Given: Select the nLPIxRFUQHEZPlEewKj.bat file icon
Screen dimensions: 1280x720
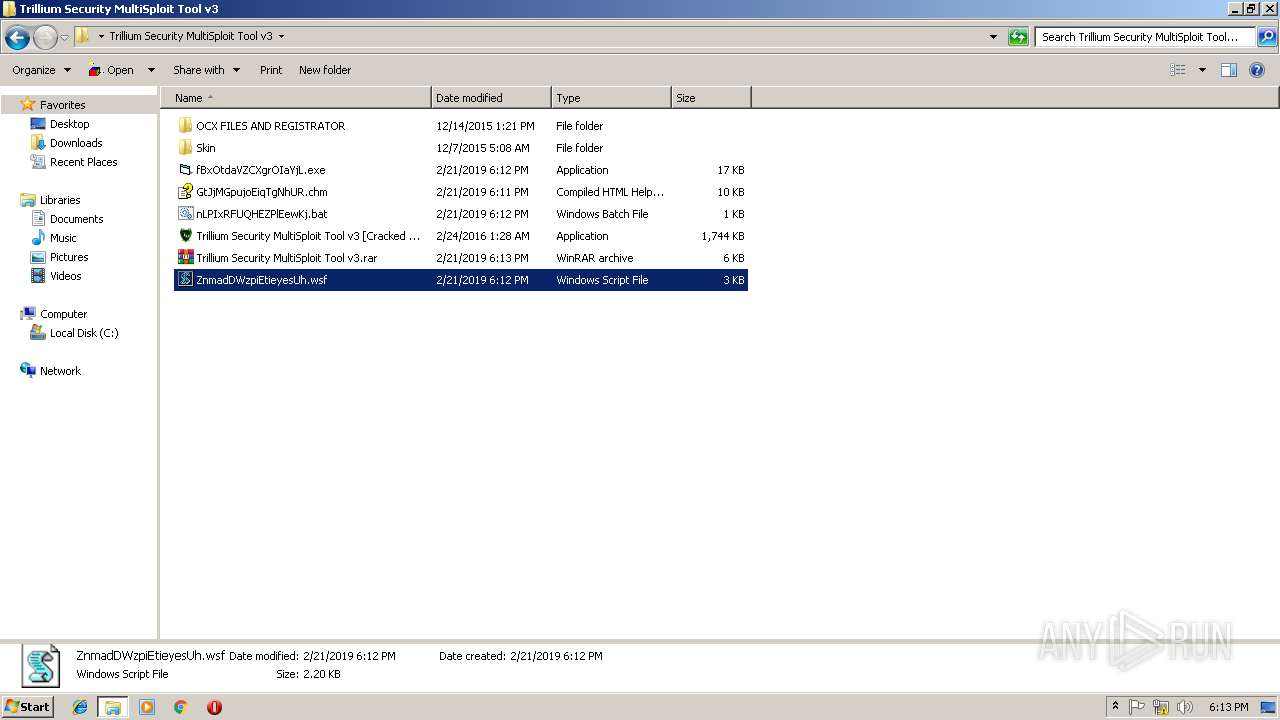Looking at the screenshot, I should (185, 214).
